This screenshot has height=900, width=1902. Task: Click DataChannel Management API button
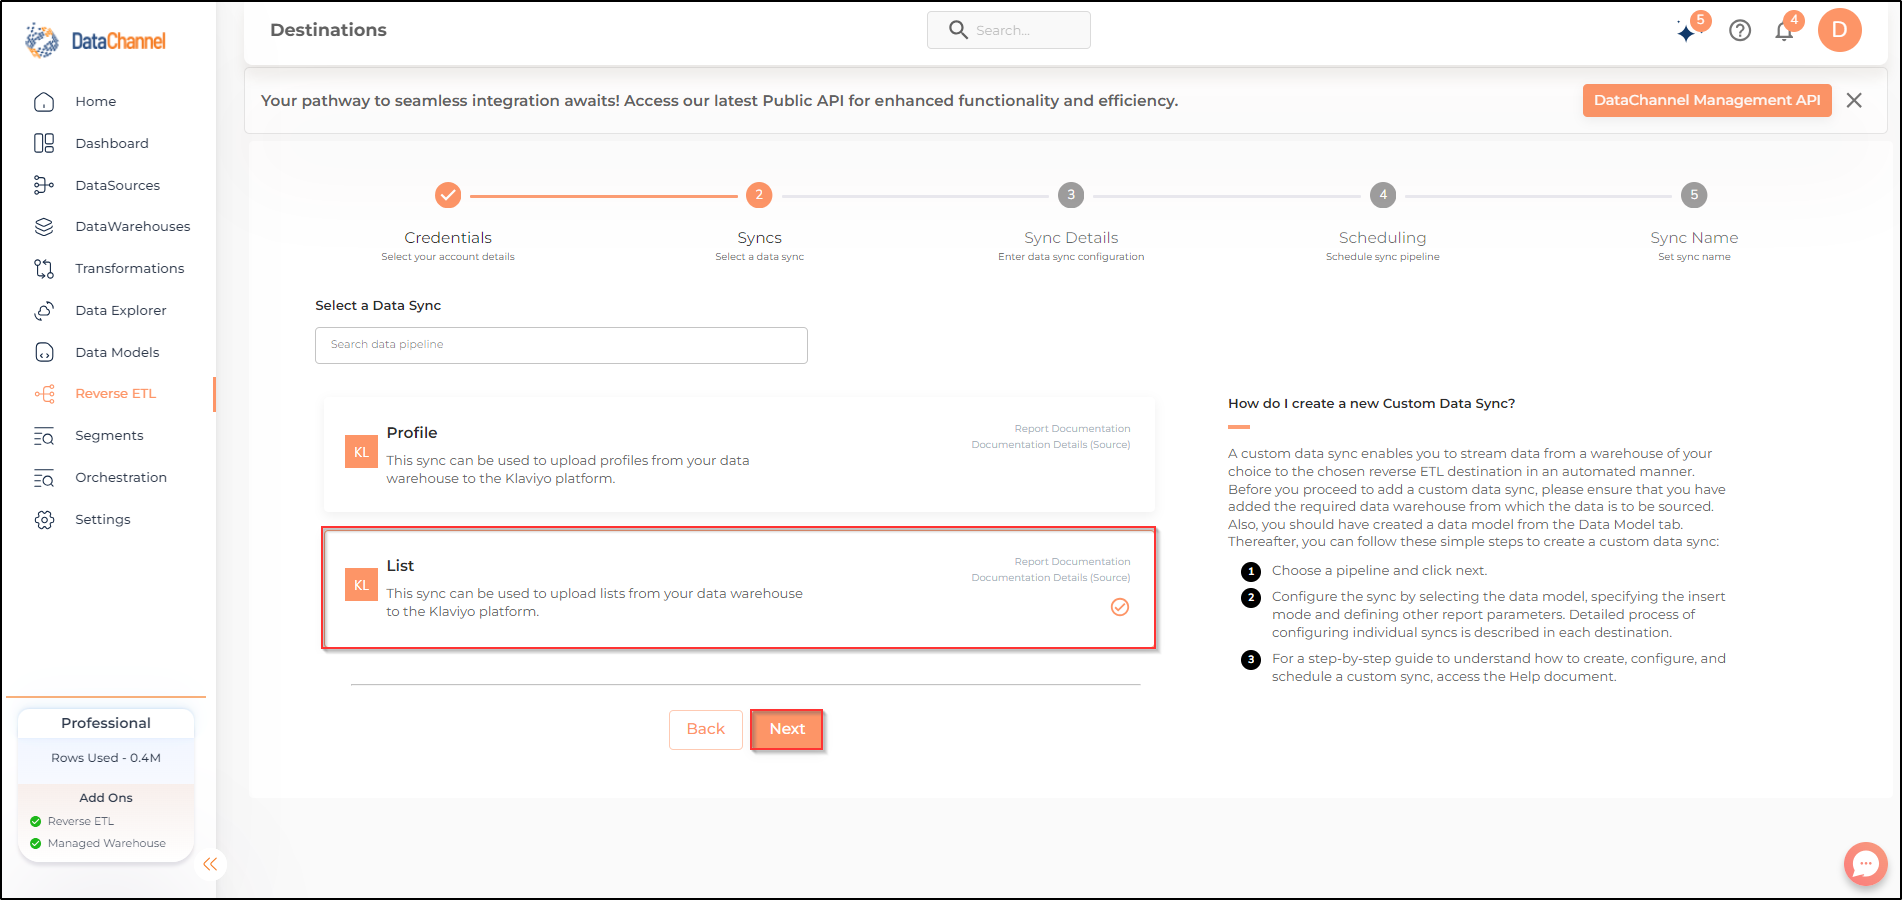1706,100
